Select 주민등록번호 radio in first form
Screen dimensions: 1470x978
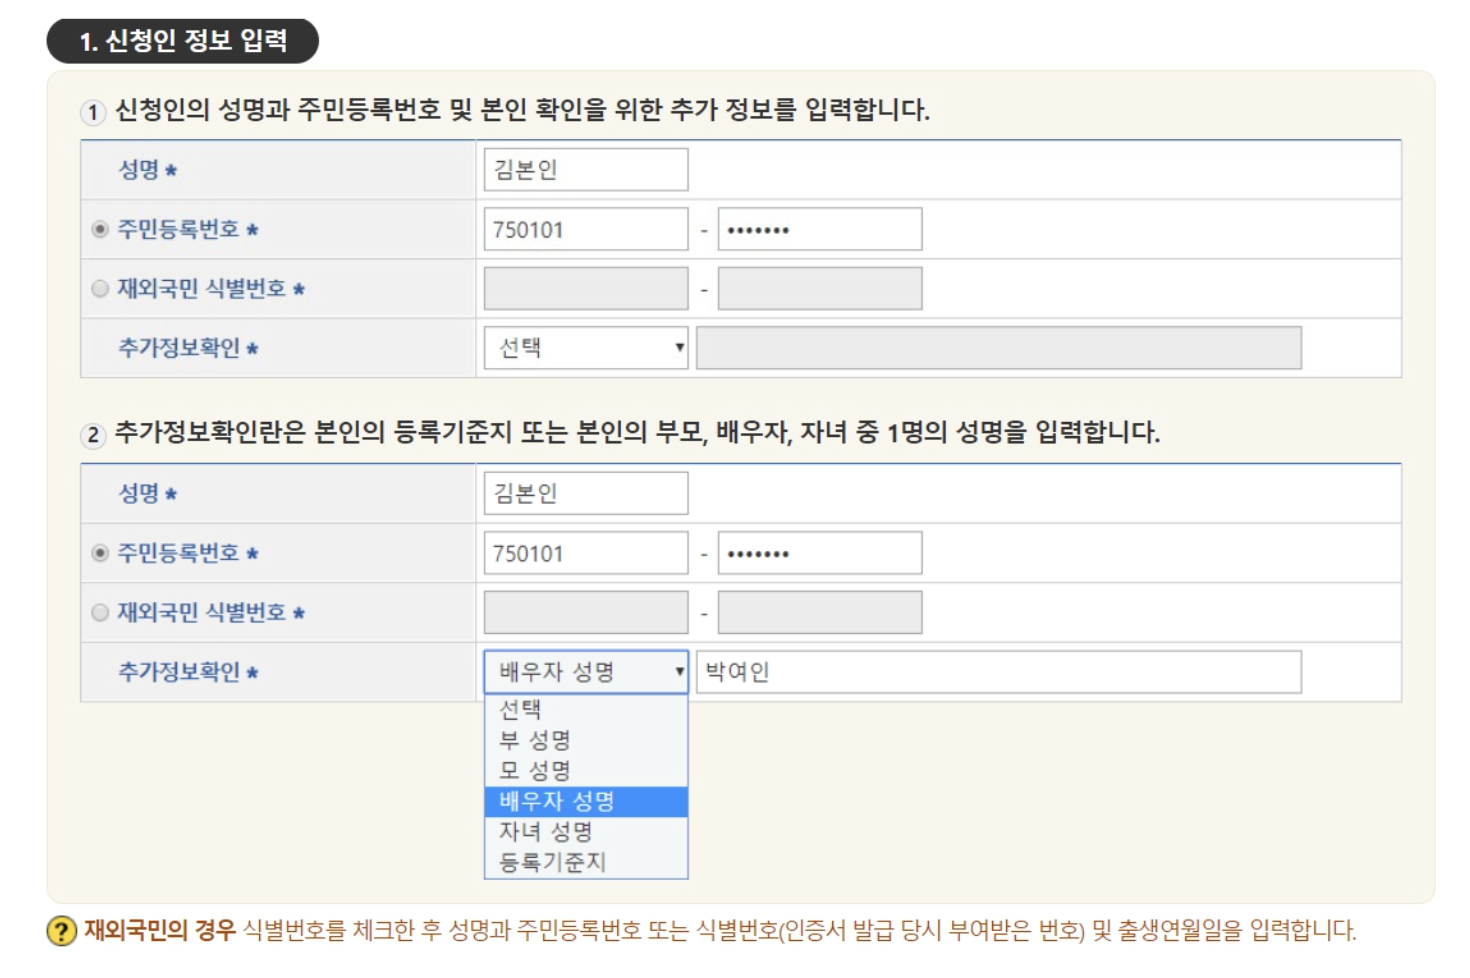click(100, 230)
